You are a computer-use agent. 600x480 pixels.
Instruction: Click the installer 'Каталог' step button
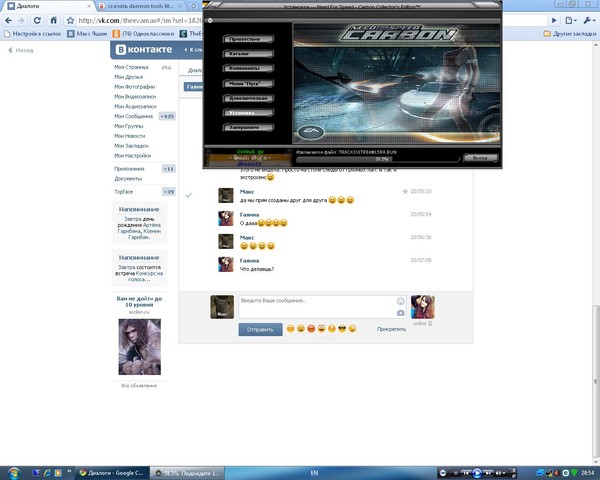[248, 54]
